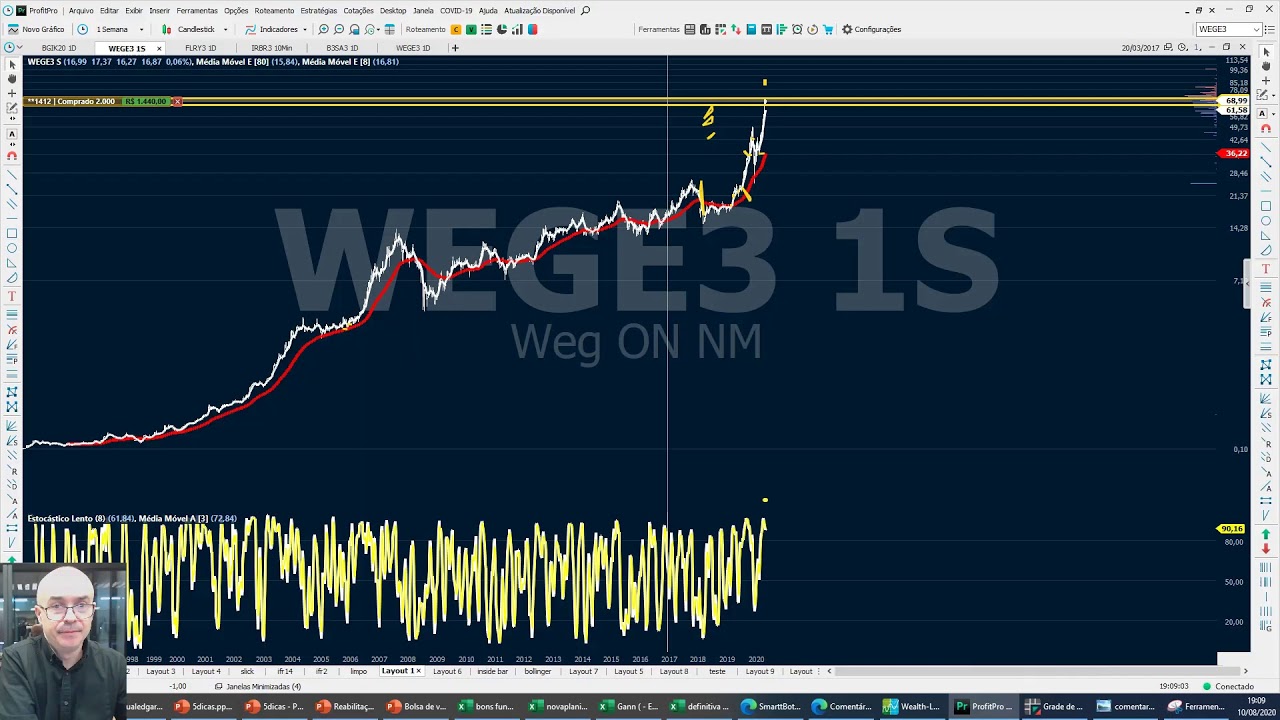Open the Estratégias menu
The height and width of the screenshot is (720, 1280).
[319, 10]
